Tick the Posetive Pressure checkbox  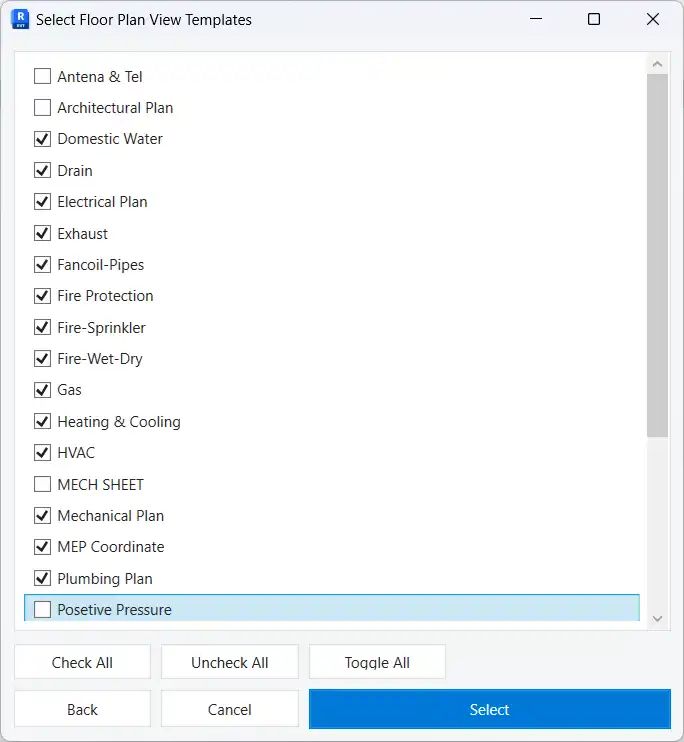tap(42, 609)
